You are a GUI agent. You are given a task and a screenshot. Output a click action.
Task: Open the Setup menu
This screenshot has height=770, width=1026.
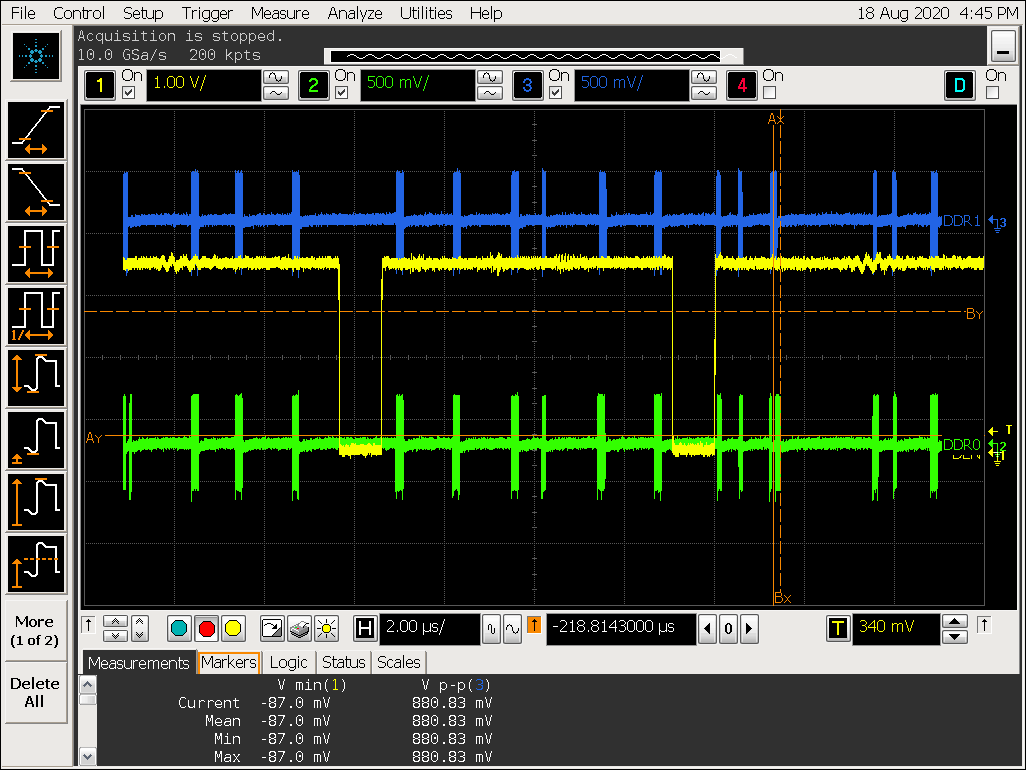click(143, 13)
